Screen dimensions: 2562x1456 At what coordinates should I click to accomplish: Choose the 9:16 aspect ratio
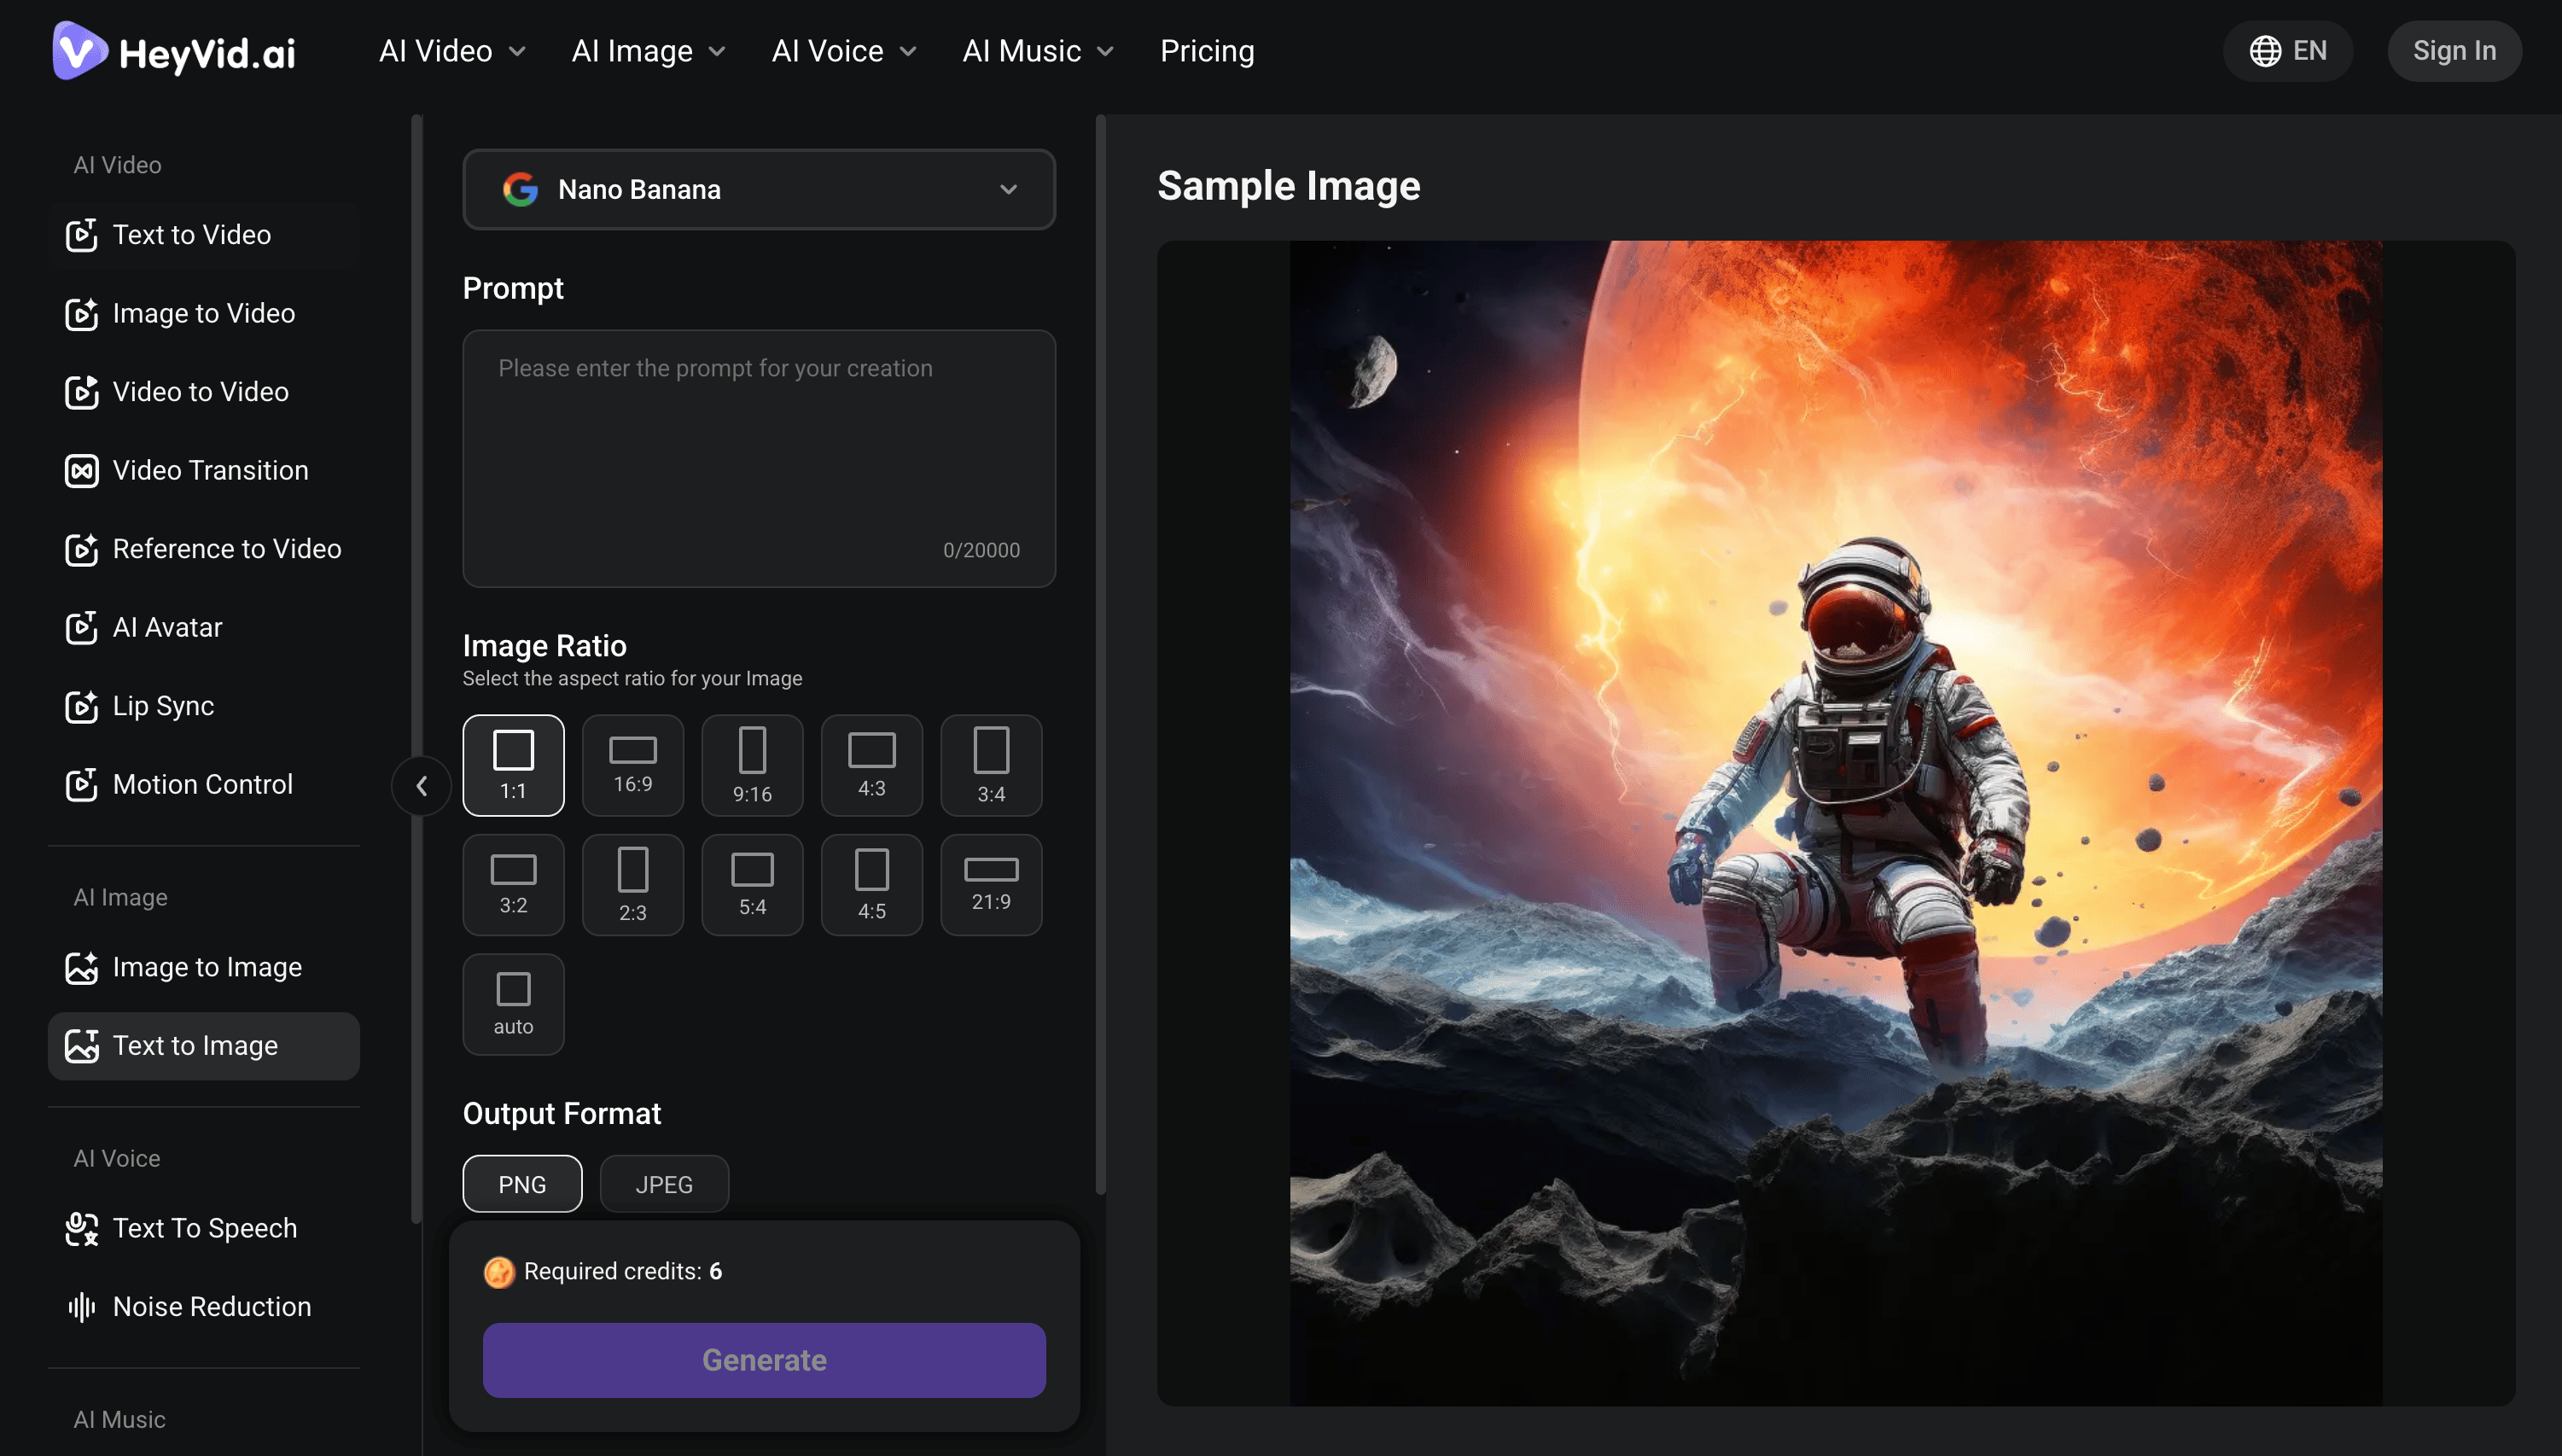752,765
